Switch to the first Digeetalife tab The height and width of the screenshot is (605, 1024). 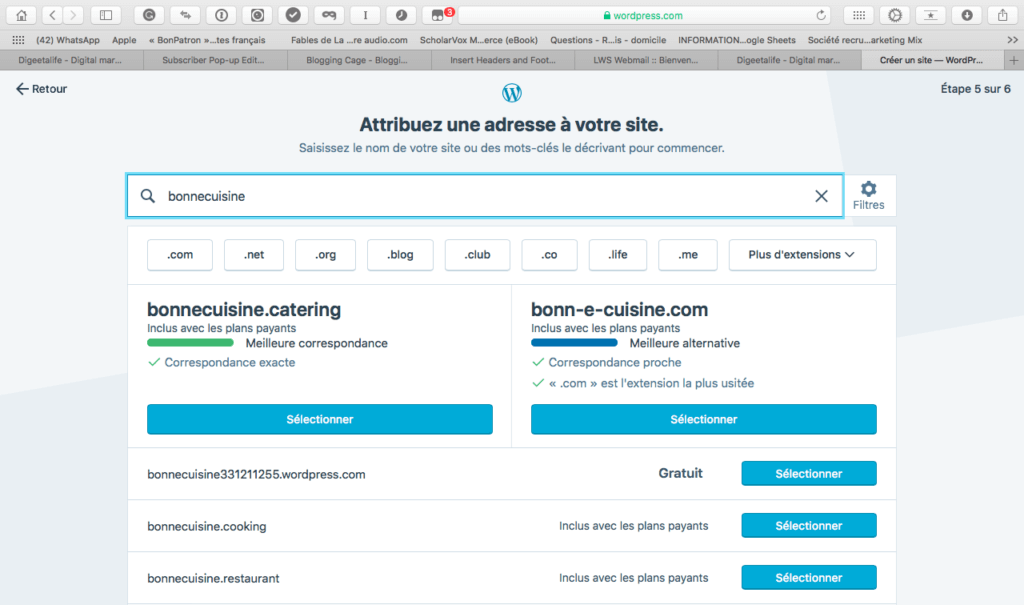(71, 60)
